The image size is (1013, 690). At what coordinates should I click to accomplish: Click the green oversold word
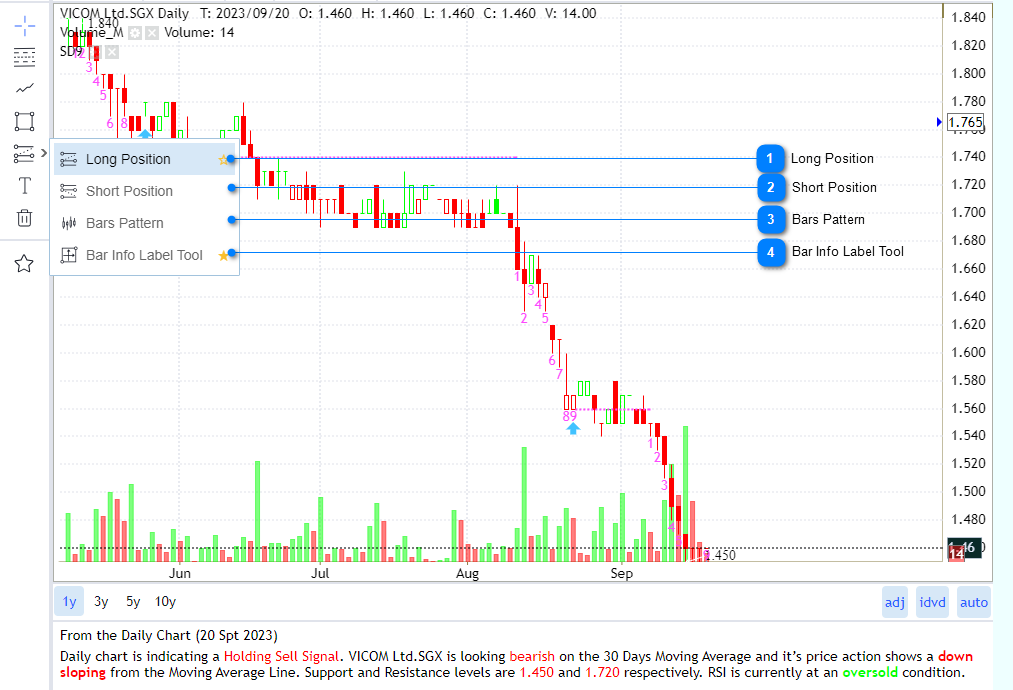point(870,673)
